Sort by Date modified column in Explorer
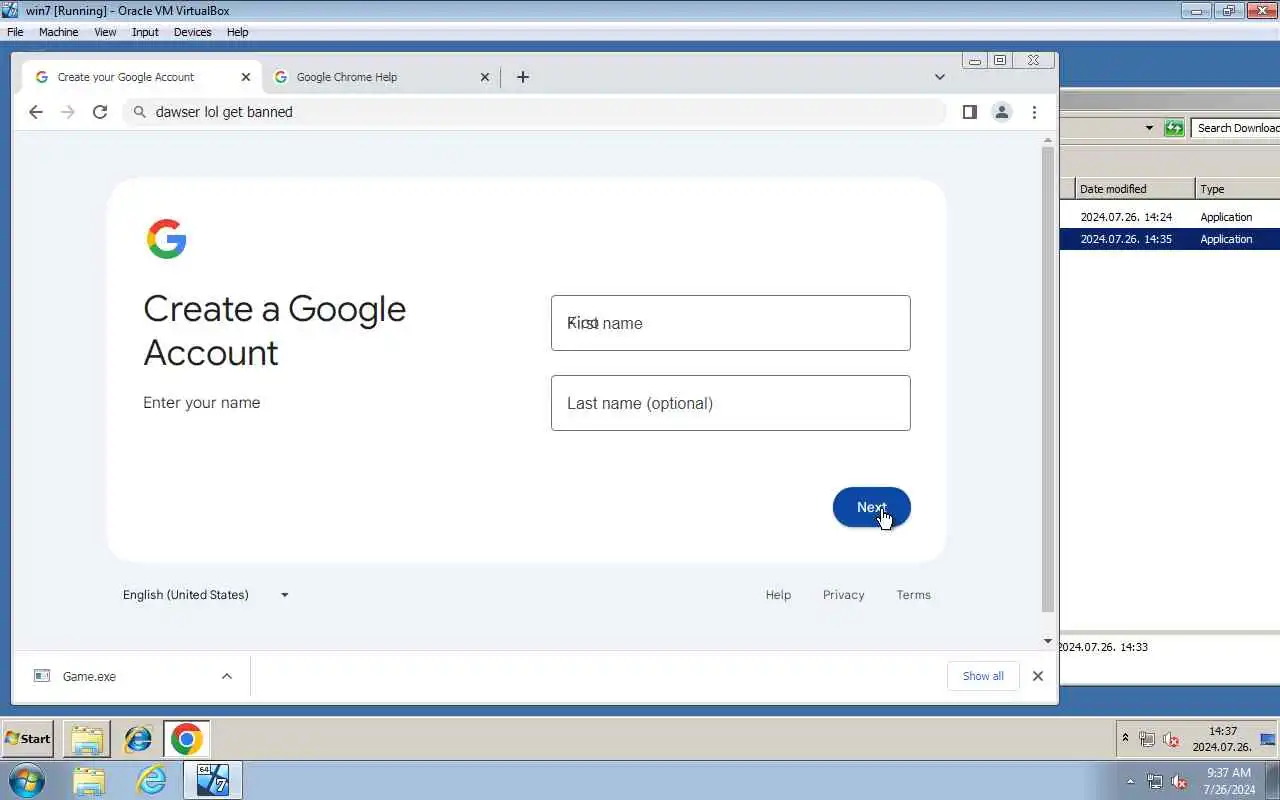Image resolution: width=1280 pixels, height=800 pixels. [1134, 189]
